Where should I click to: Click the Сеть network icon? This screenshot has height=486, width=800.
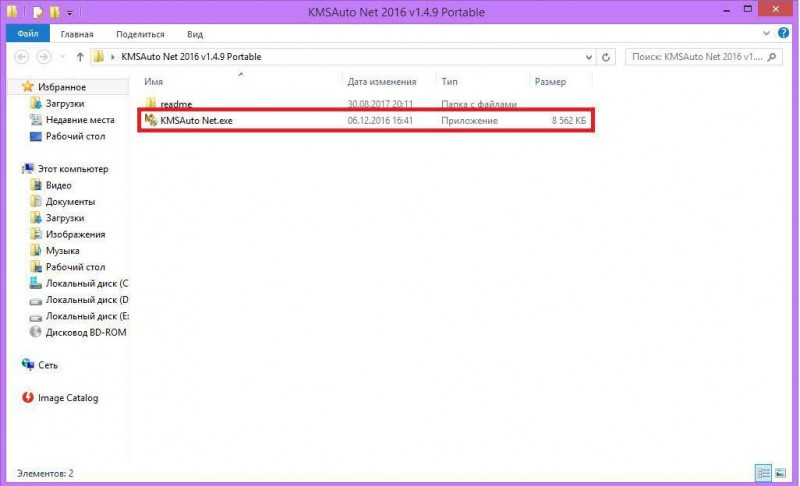[x=28, y=364]
